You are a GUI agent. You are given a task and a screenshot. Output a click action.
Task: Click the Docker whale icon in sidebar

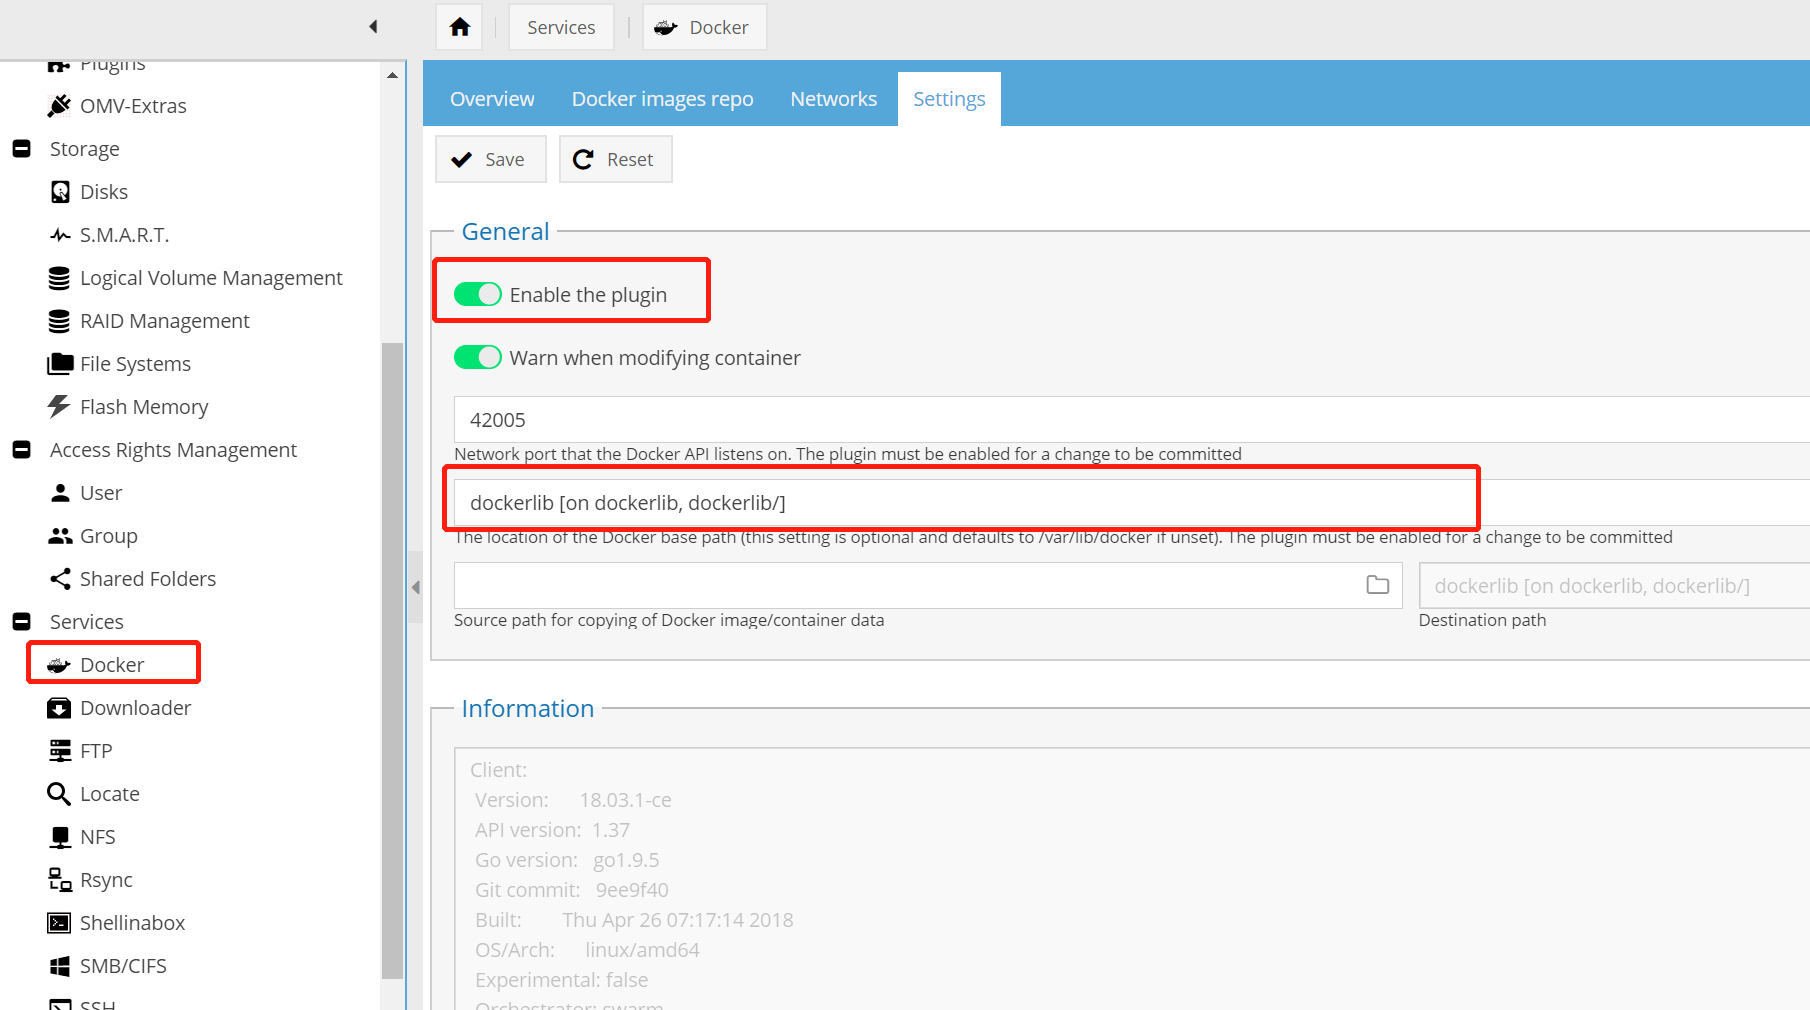59,665
